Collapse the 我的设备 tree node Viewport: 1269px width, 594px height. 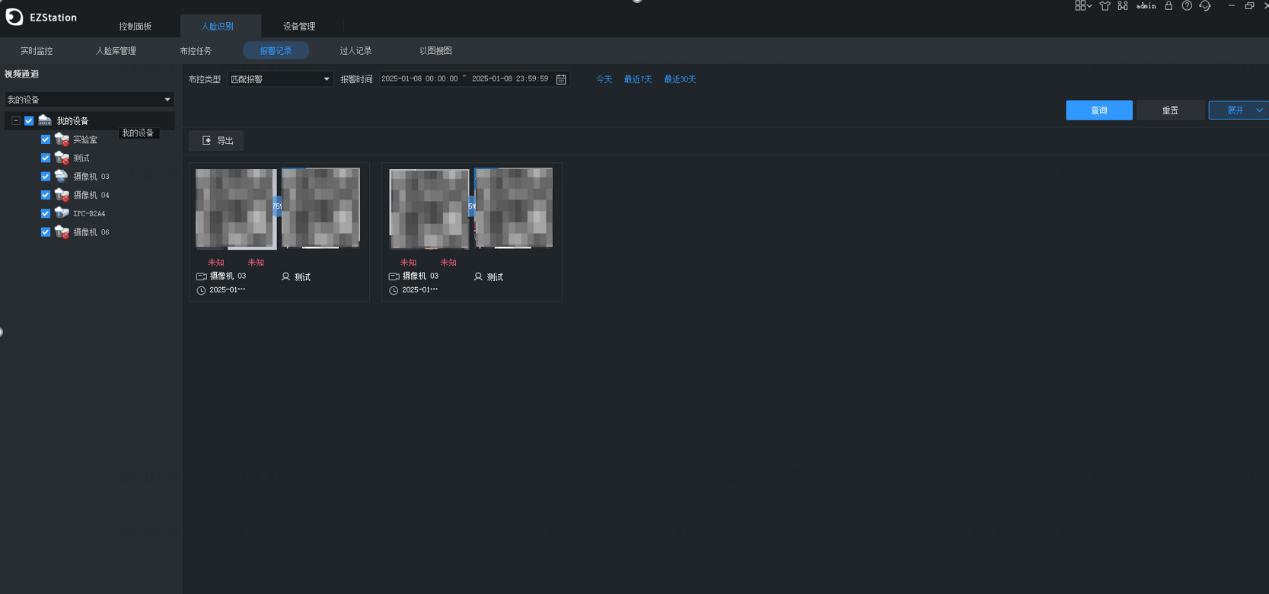point(15,120)
